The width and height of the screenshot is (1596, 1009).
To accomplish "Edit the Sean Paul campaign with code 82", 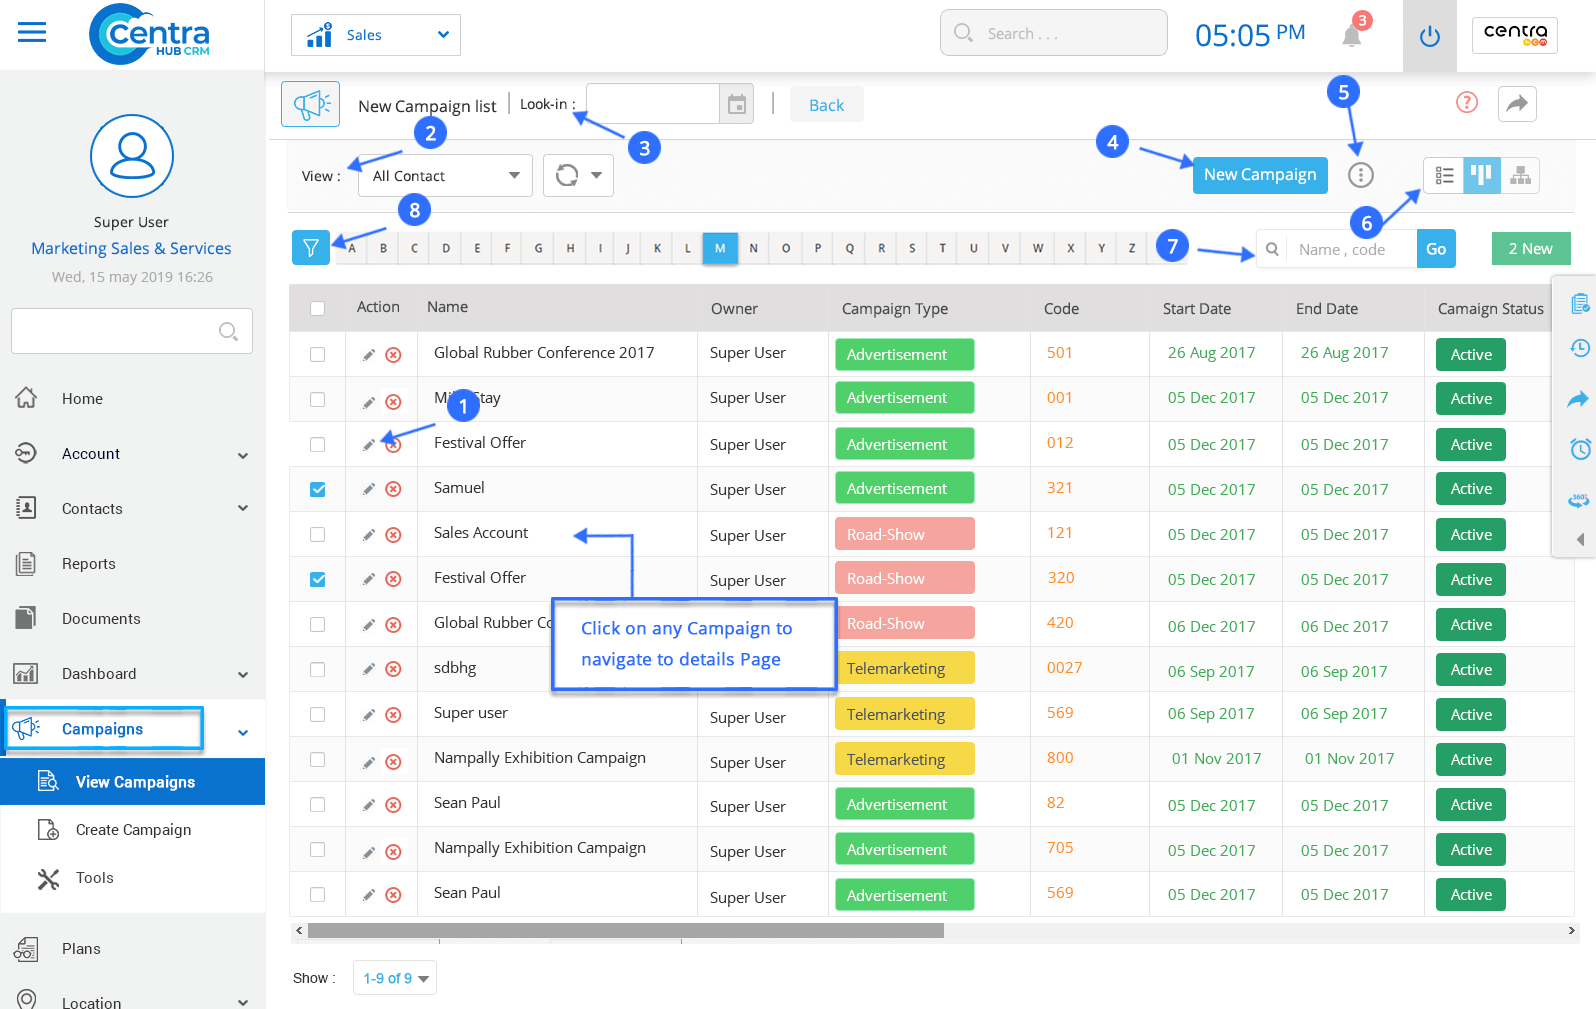I will (x=369, y=805).
